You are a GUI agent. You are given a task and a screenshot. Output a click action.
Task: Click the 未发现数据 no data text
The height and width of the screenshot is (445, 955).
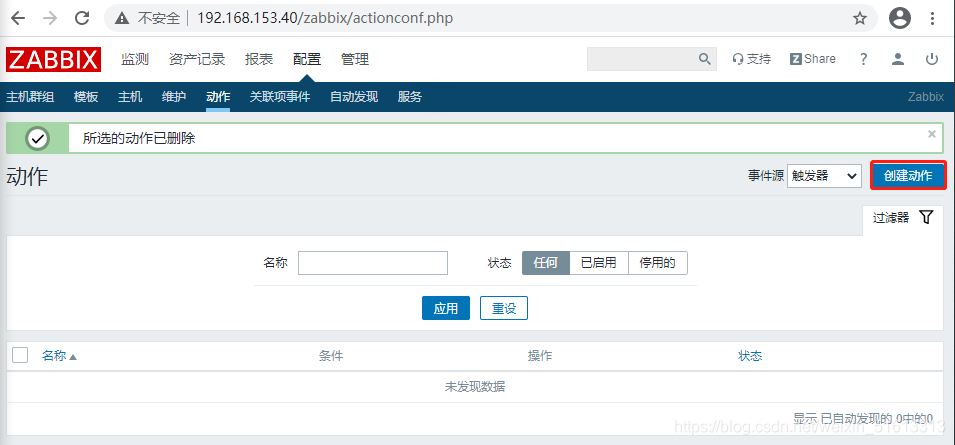pyautogui.click(x=474, y=387)
